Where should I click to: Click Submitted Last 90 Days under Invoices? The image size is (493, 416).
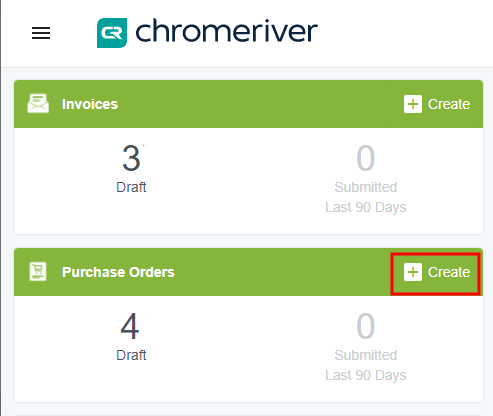366,197
